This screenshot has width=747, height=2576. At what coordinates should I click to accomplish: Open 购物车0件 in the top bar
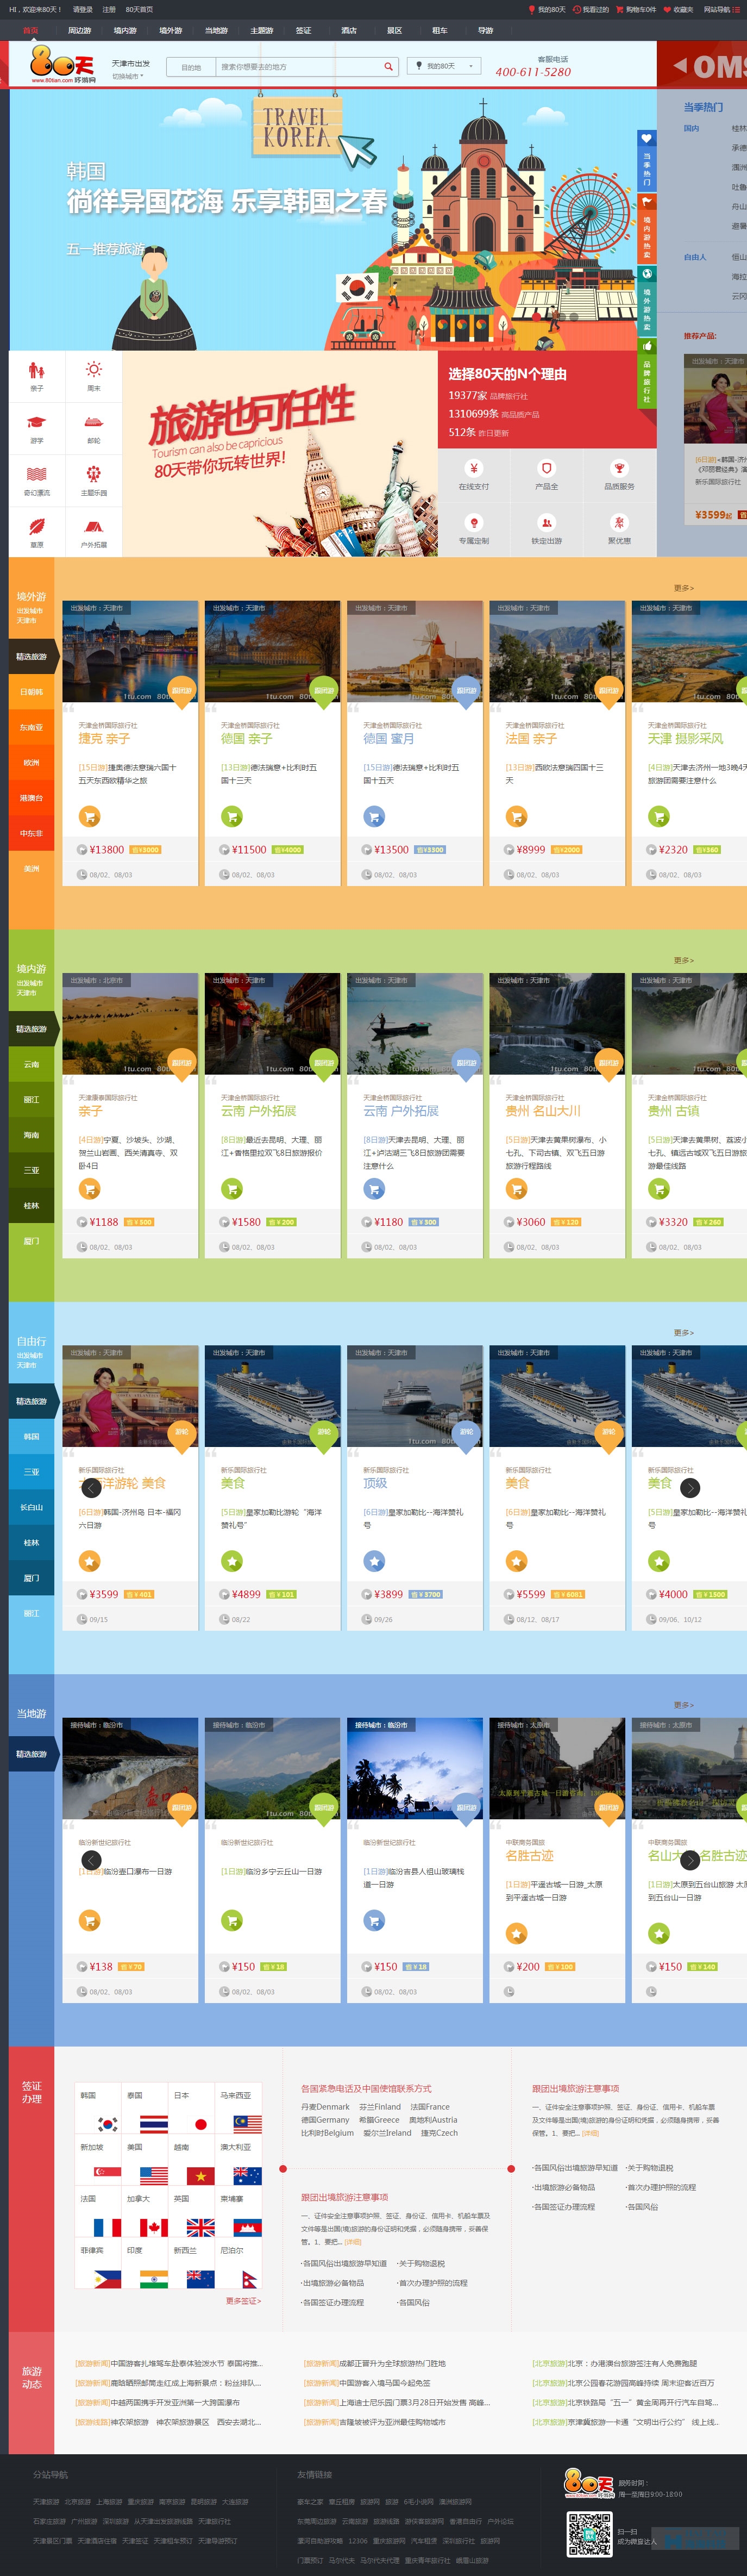point(637,9)
